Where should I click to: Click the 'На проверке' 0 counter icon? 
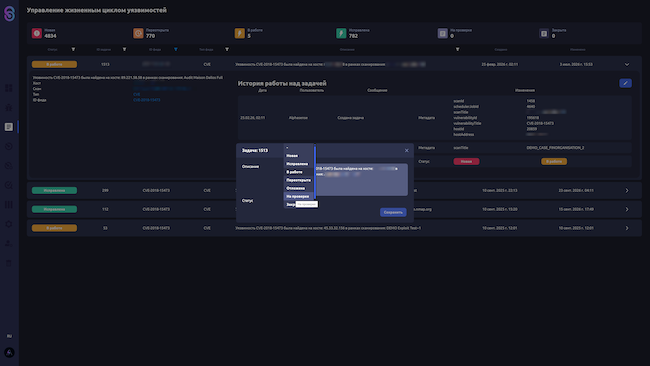(443, 33)
